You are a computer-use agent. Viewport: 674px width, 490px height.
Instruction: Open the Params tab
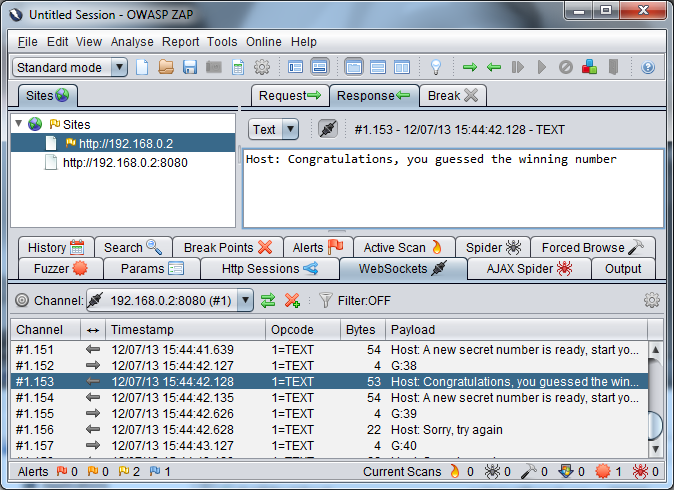pos(152,269)
